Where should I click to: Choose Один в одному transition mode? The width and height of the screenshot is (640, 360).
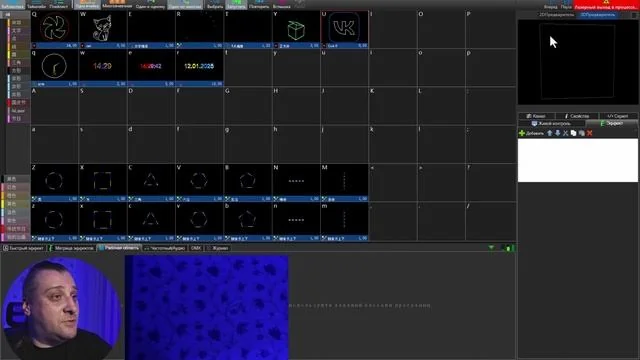click(x=150, y=4)
